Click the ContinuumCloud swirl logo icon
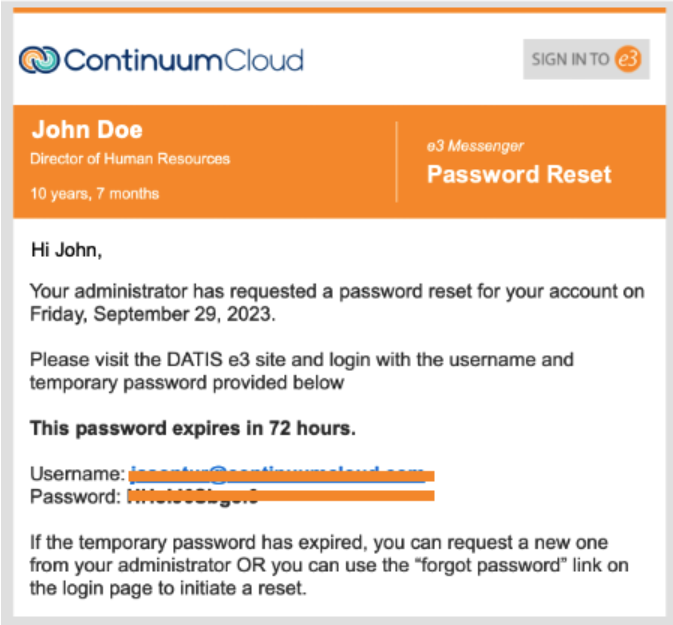This screenshot has height=625, width=673. coord(39,59)
